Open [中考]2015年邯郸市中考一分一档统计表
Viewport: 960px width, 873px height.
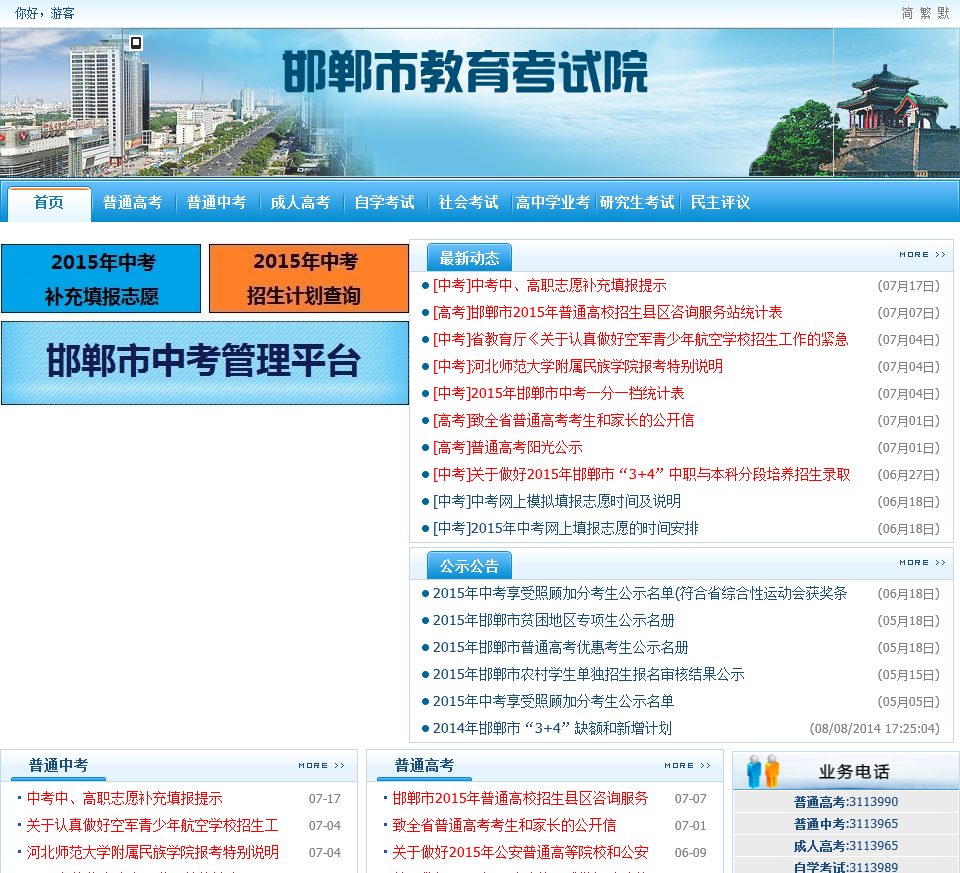point(558,394)
